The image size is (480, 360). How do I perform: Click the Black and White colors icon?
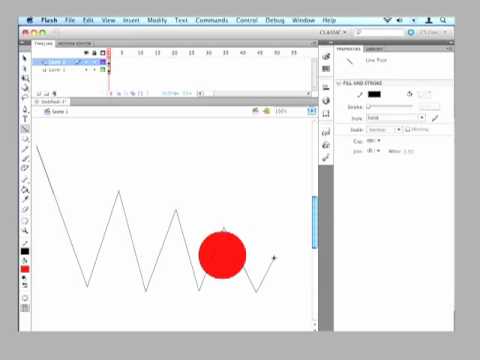pyautogui.click(x=24, y=277)
